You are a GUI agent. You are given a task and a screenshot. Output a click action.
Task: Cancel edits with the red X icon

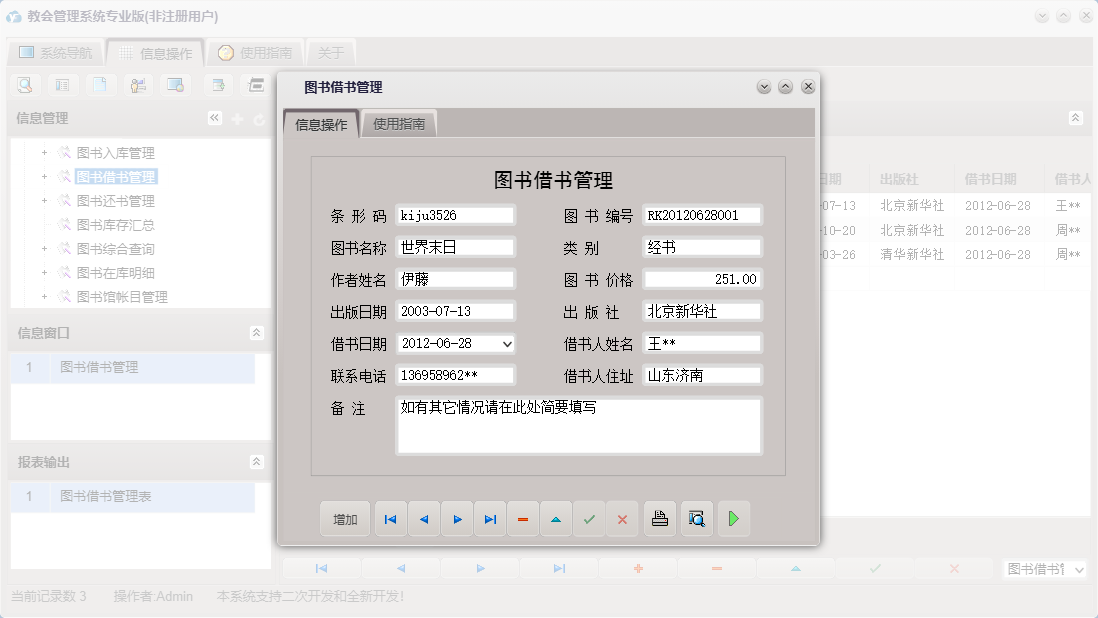tap(622, 519)
